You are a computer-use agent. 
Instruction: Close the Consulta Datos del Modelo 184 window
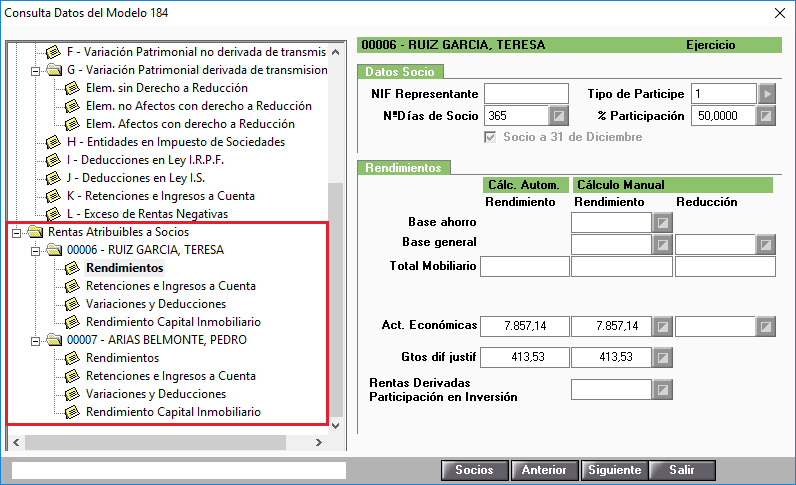coord(780,13)
